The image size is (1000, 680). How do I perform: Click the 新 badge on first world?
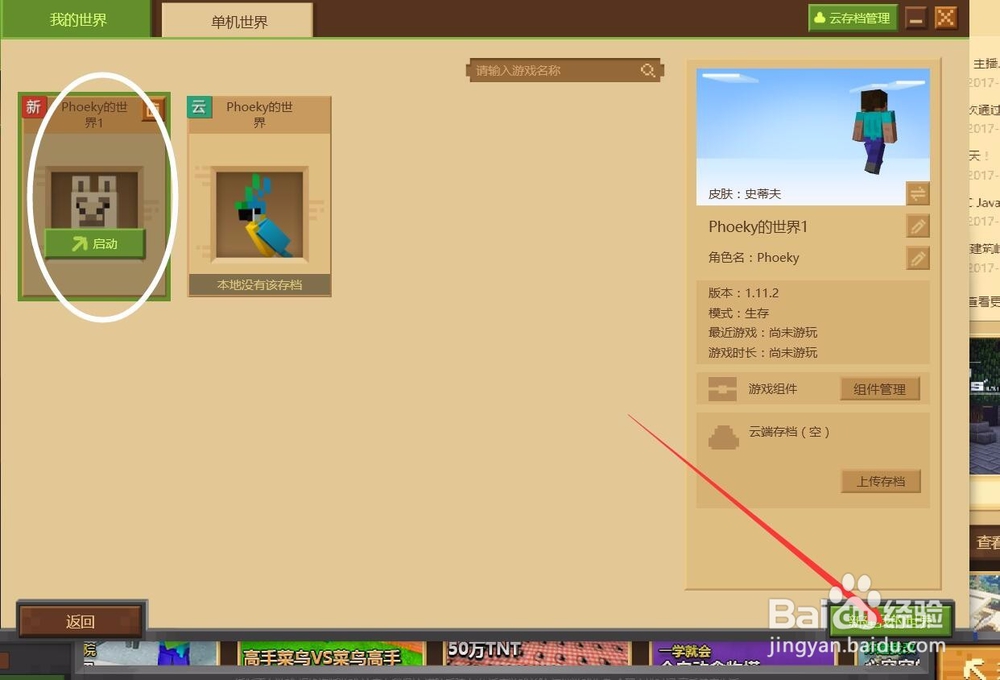[x=33, y=107]
